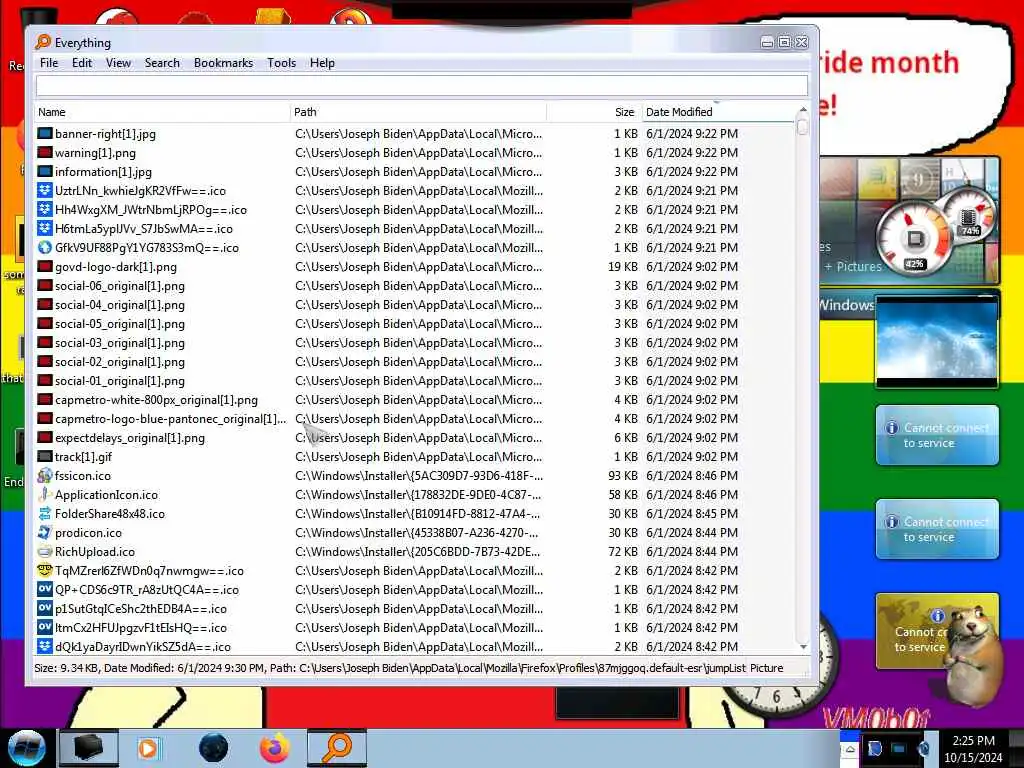Select social-06_original[1].png file name
The image size is (1024, 768).
[120, 286]
